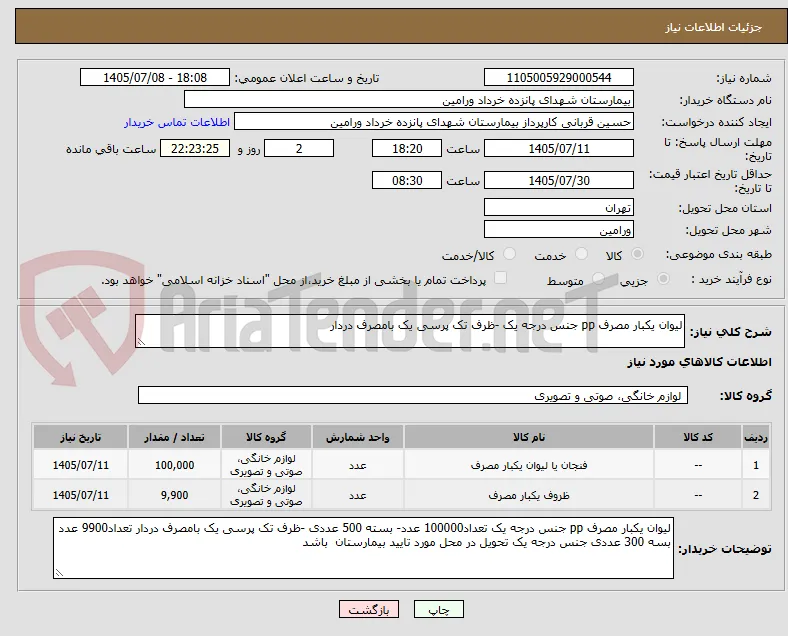Viewport: 788px width, 636px height.
Task: Click the buyer name field بیمارستان شهدای پانزده خرداد
Action: (x=409, y=99)
